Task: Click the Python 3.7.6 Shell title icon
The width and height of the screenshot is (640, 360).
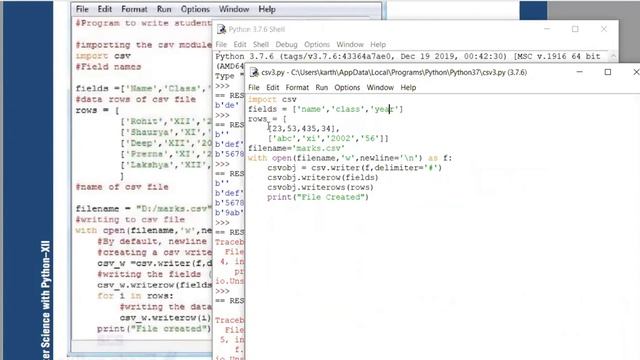Action: (x=221, y=29)
